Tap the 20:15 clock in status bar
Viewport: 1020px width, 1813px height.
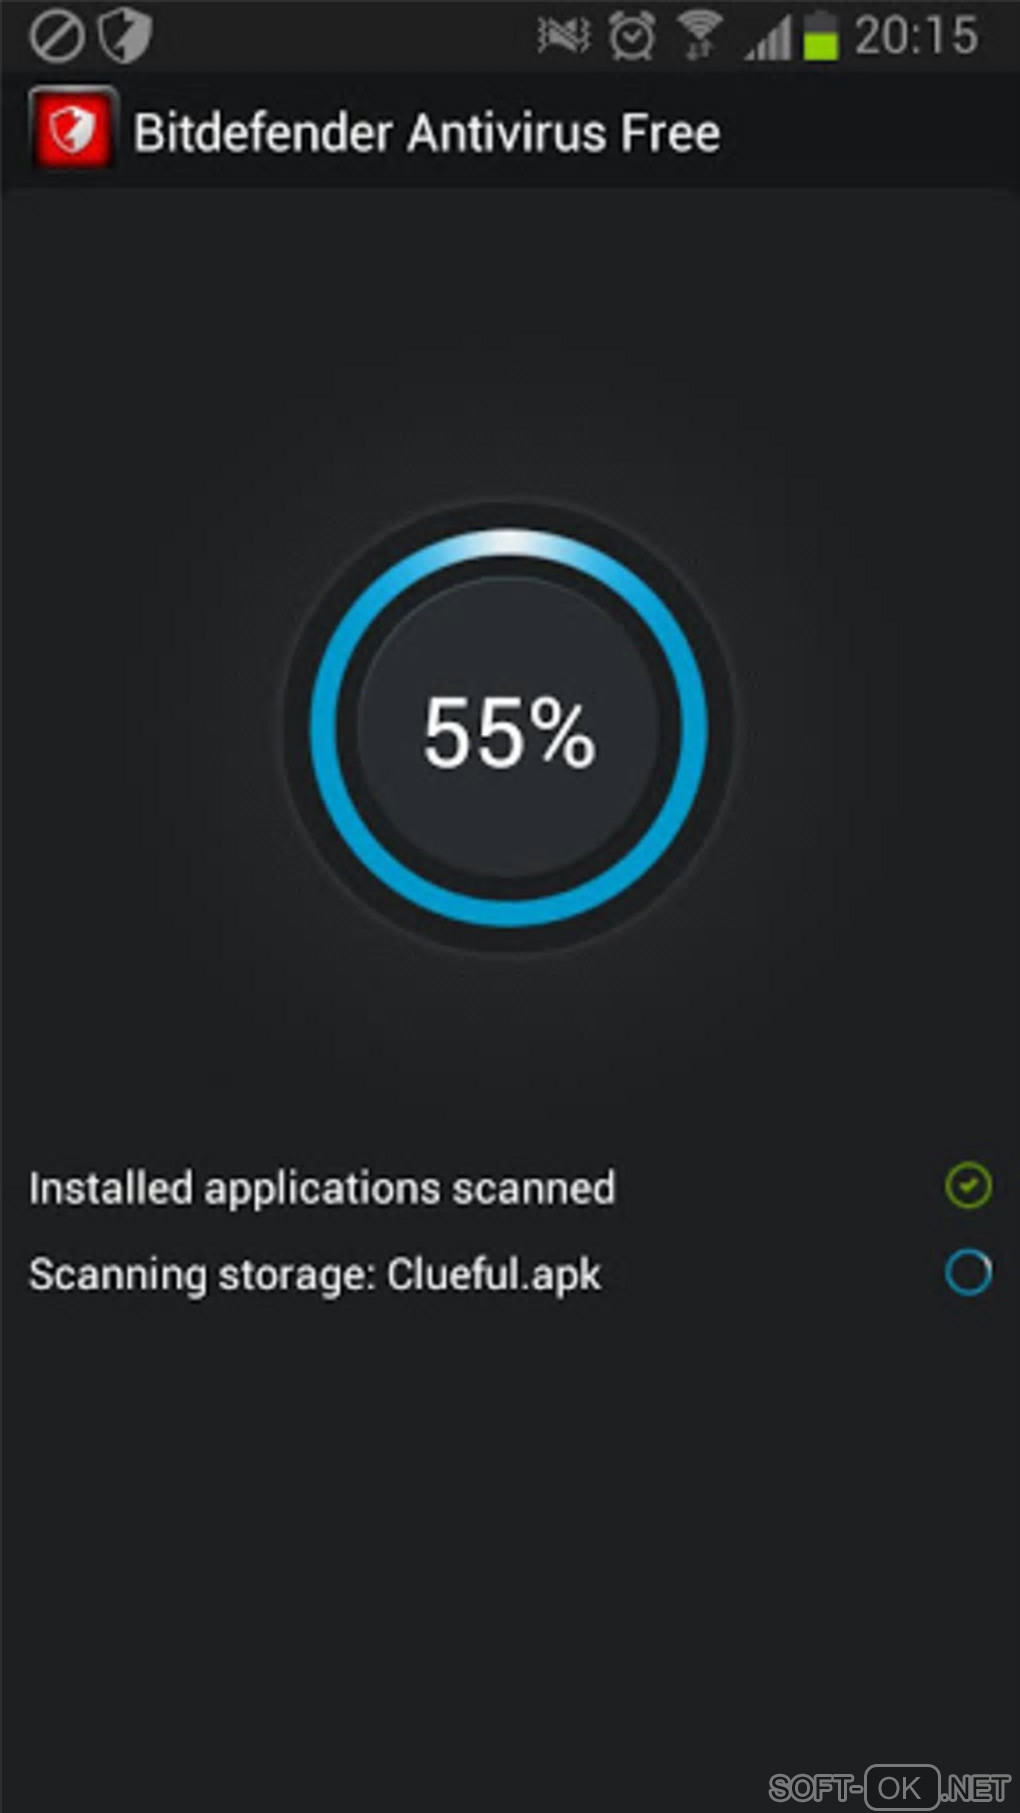coord(916,36)
